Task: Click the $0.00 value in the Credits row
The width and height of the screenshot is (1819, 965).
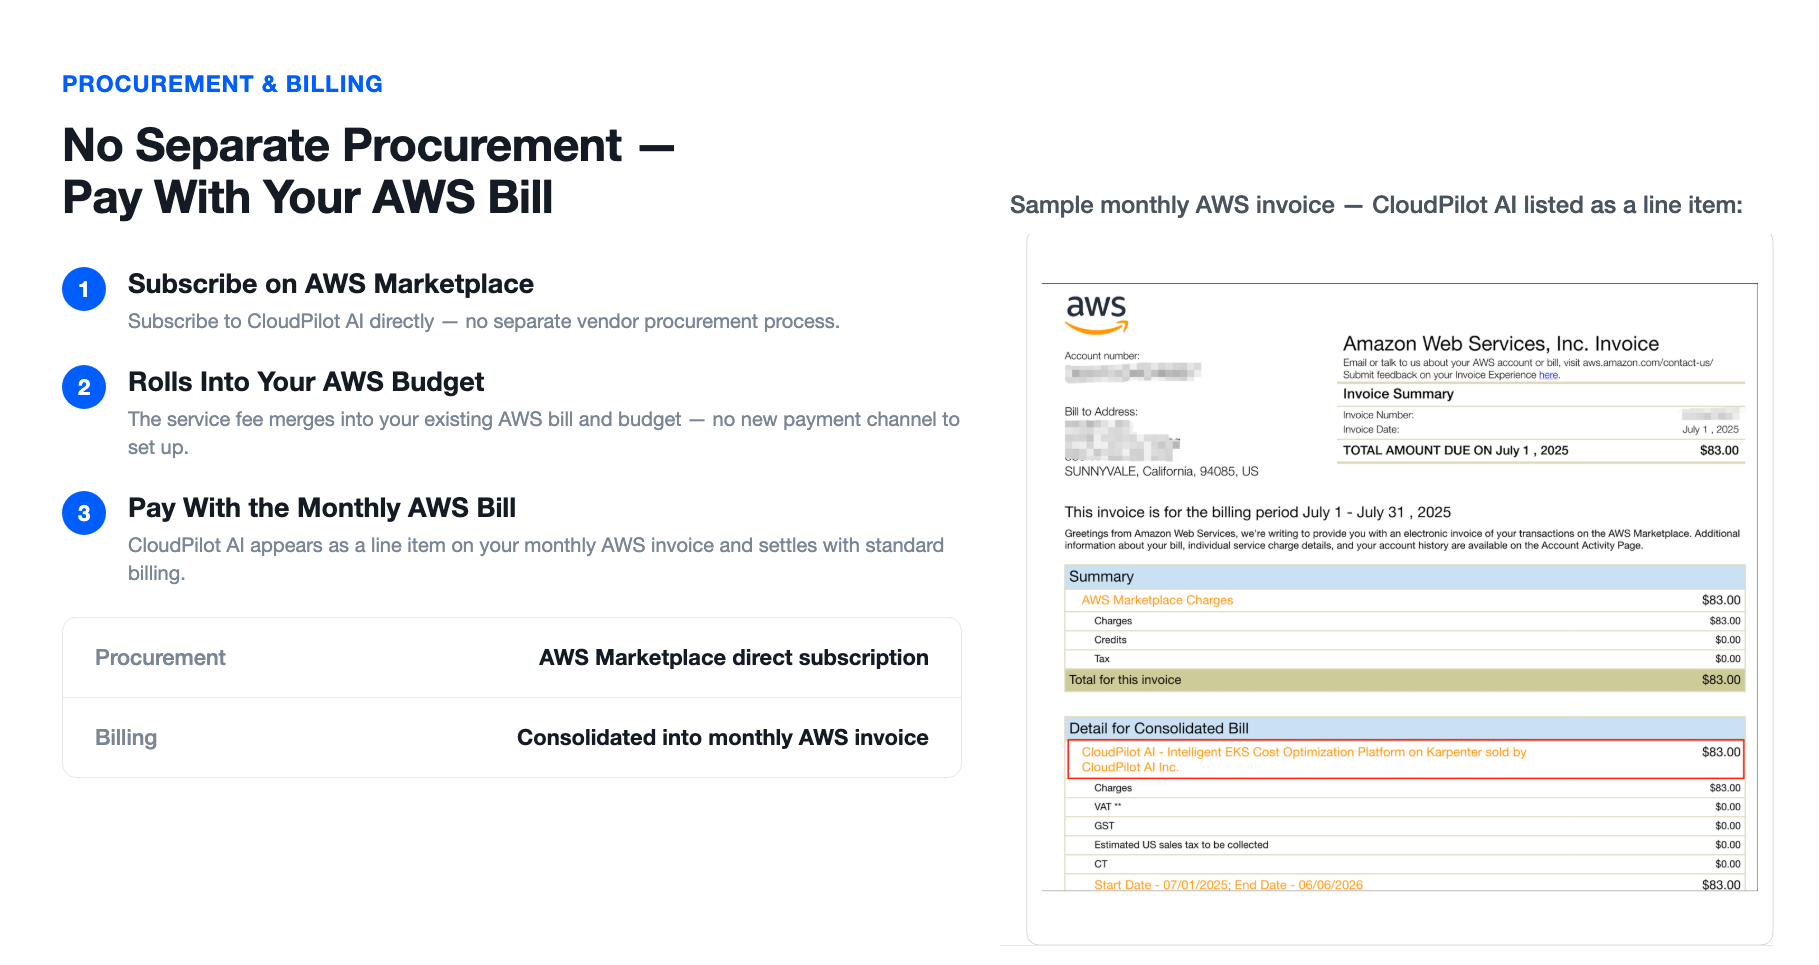Action: pos(1728,640)
